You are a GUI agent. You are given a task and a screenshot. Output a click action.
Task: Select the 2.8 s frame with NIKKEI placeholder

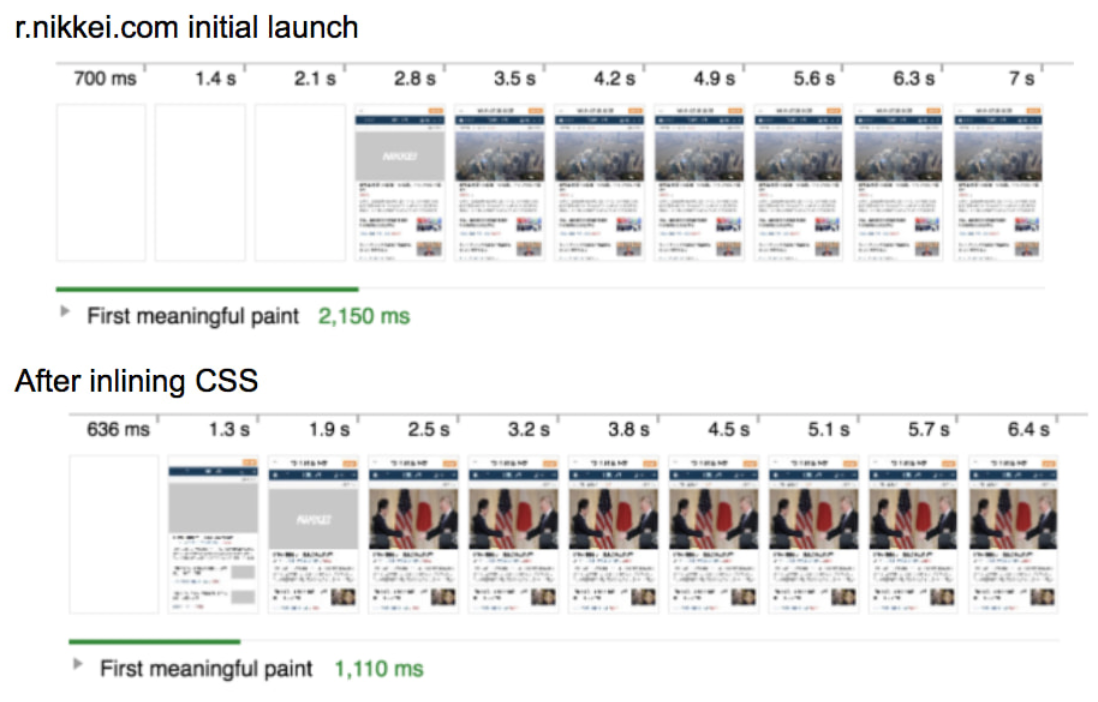click(x=400, y=182)
